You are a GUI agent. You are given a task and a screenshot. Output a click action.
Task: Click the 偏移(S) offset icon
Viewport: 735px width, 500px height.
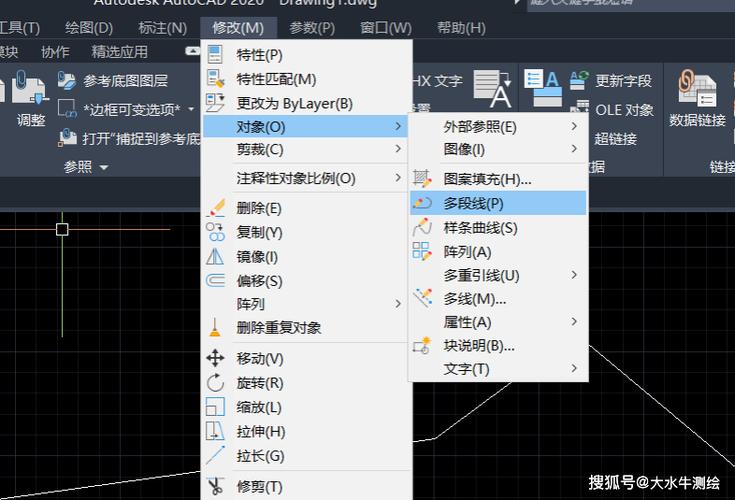[215, 280]
